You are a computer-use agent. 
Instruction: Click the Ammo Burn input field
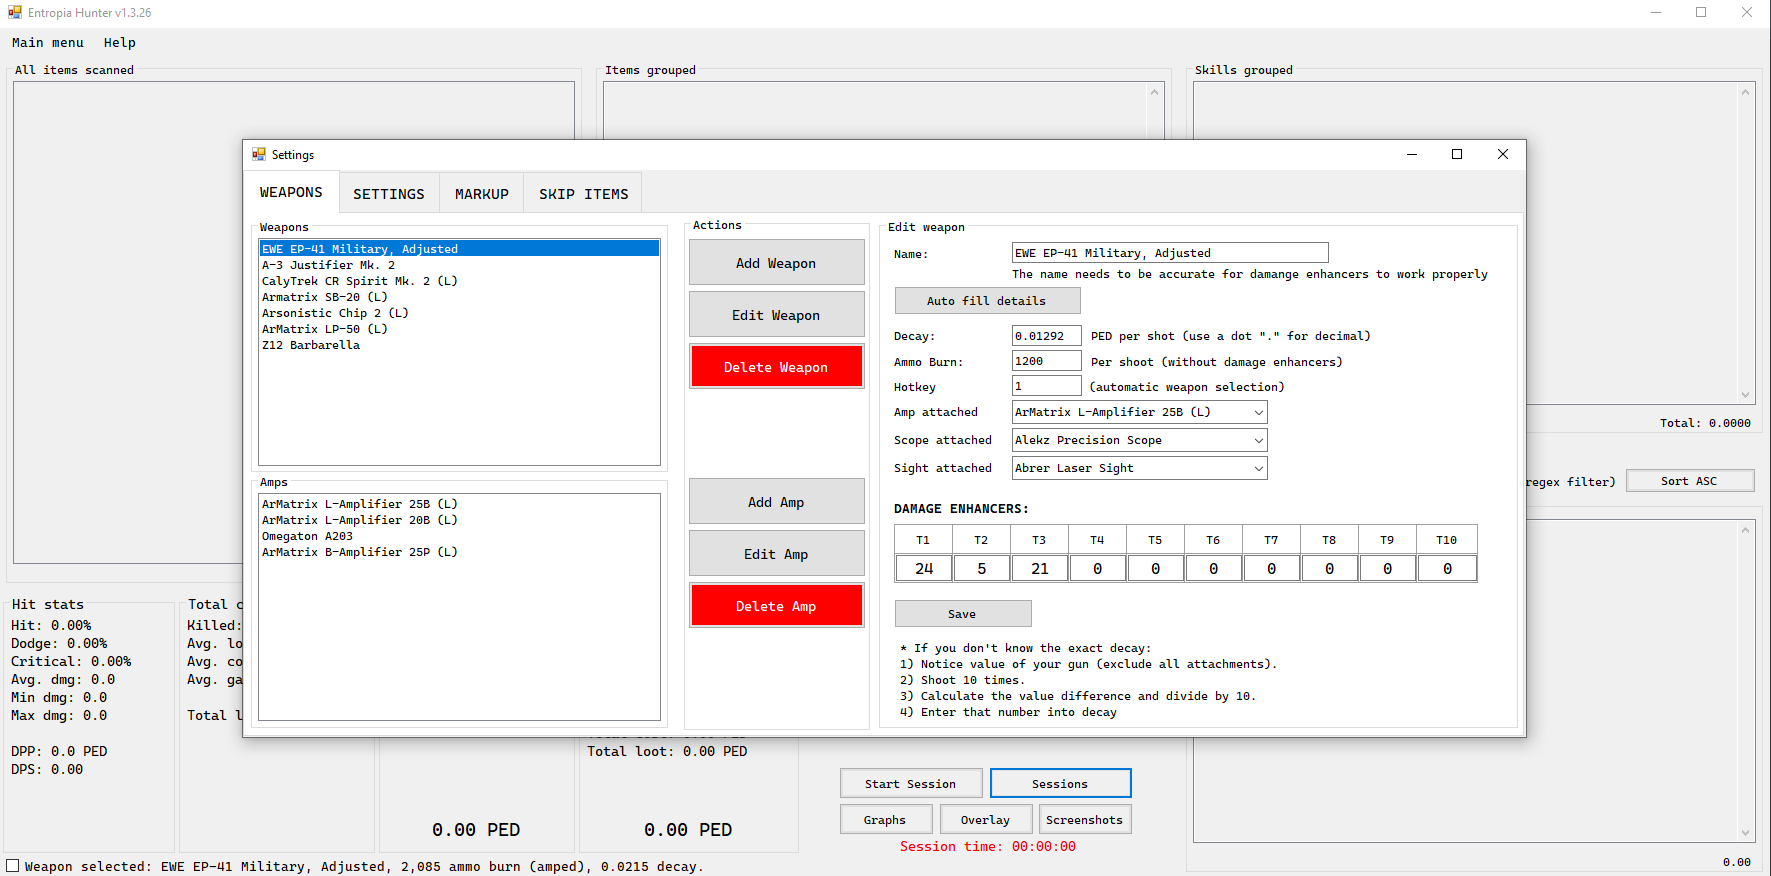(x=1046, y=361)
